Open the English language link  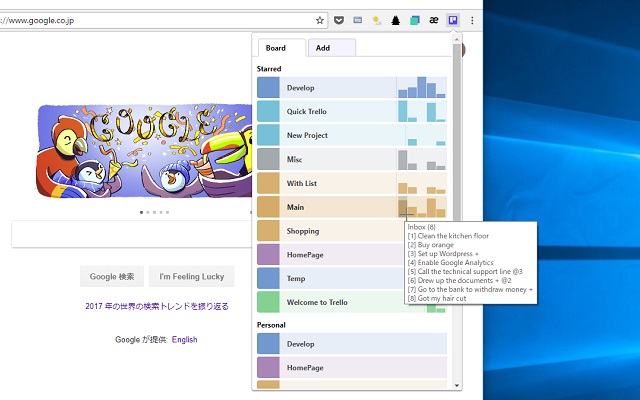pos(184,340)
